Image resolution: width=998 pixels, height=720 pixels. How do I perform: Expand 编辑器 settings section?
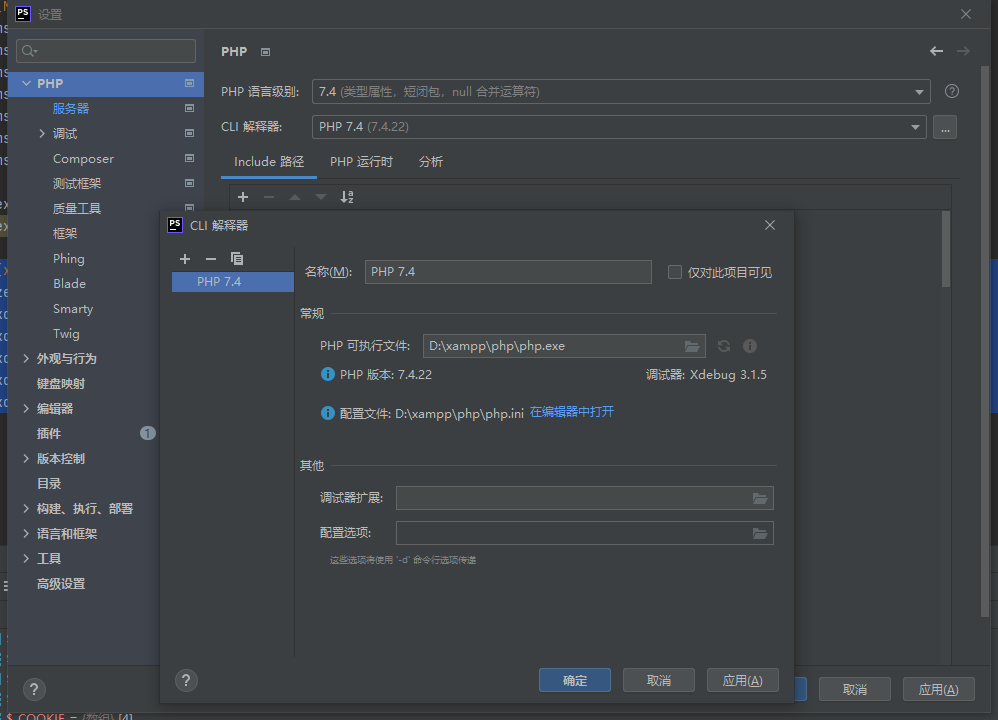[26, 409]
